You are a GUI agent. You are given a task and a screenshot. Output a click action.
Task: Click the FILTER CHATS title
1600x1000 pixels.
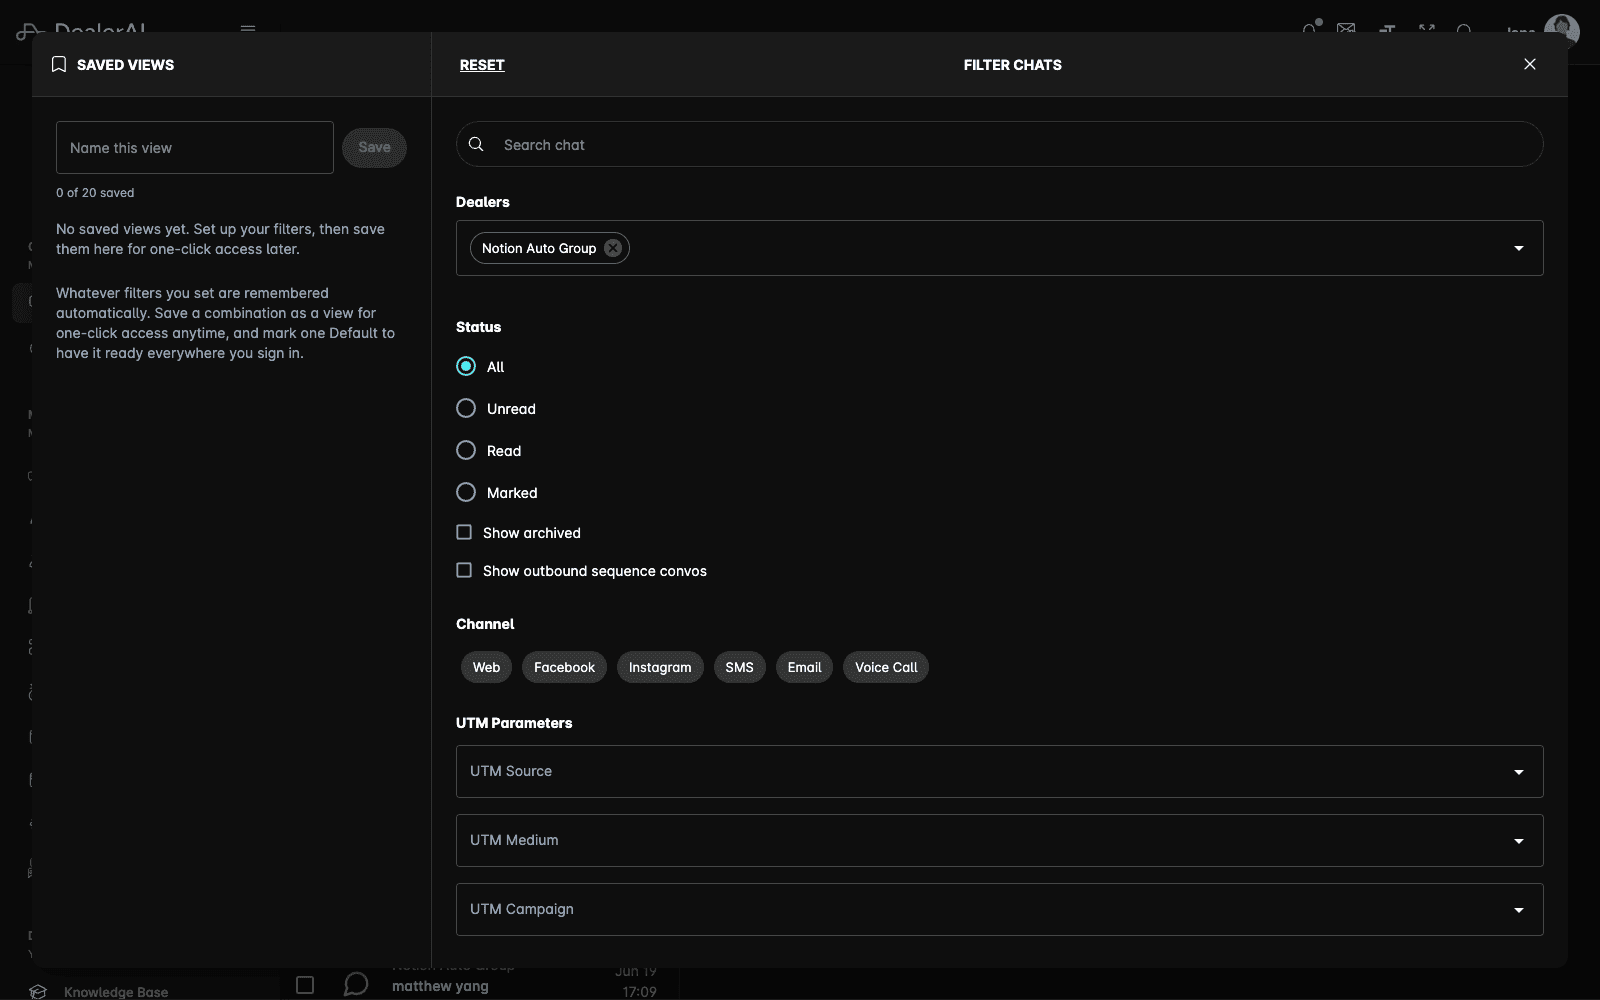tap(1012, 65)
